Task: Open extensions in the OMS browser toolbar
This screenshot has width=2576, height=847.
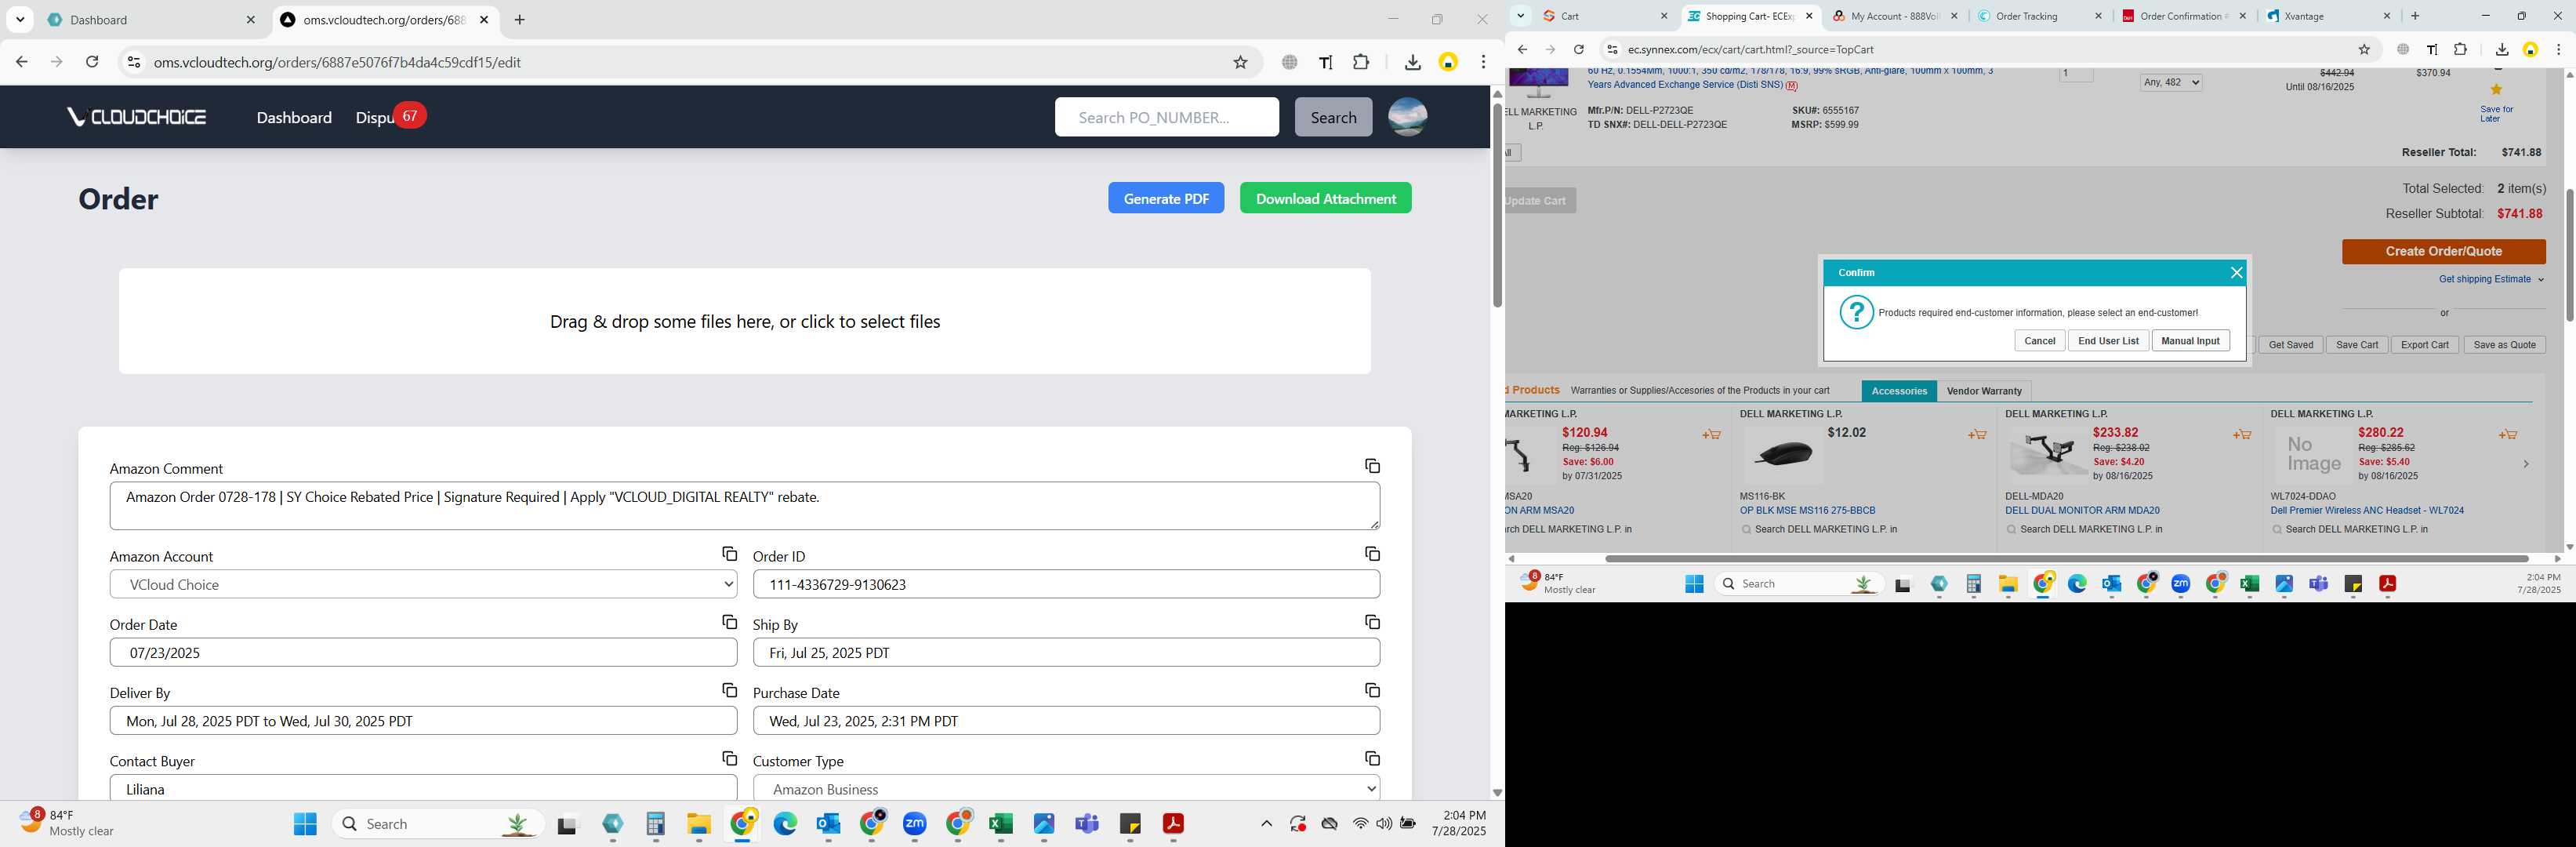Action: [1361, 62]
